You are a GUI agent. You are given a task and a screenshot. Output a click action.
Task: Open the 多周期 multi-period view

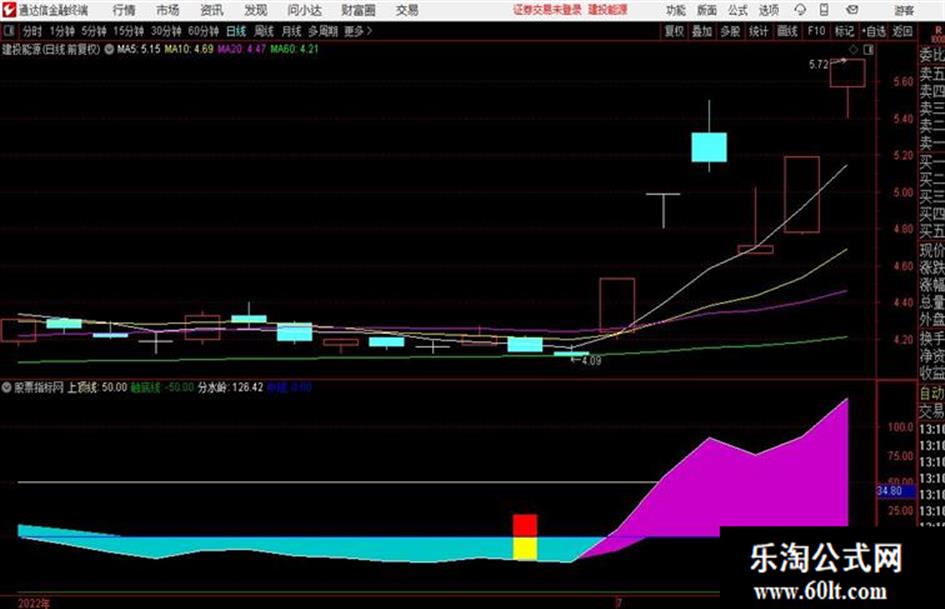(323, 31)
